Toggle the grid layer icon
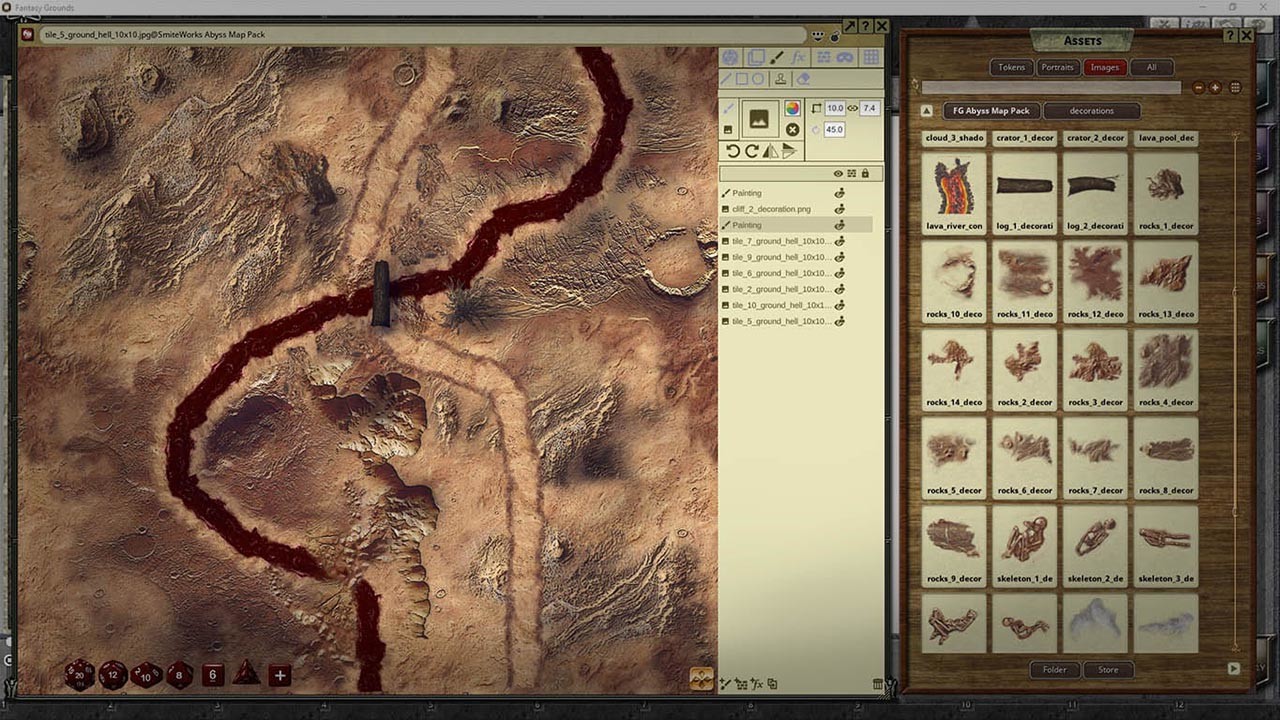 (x=871, y=57)
